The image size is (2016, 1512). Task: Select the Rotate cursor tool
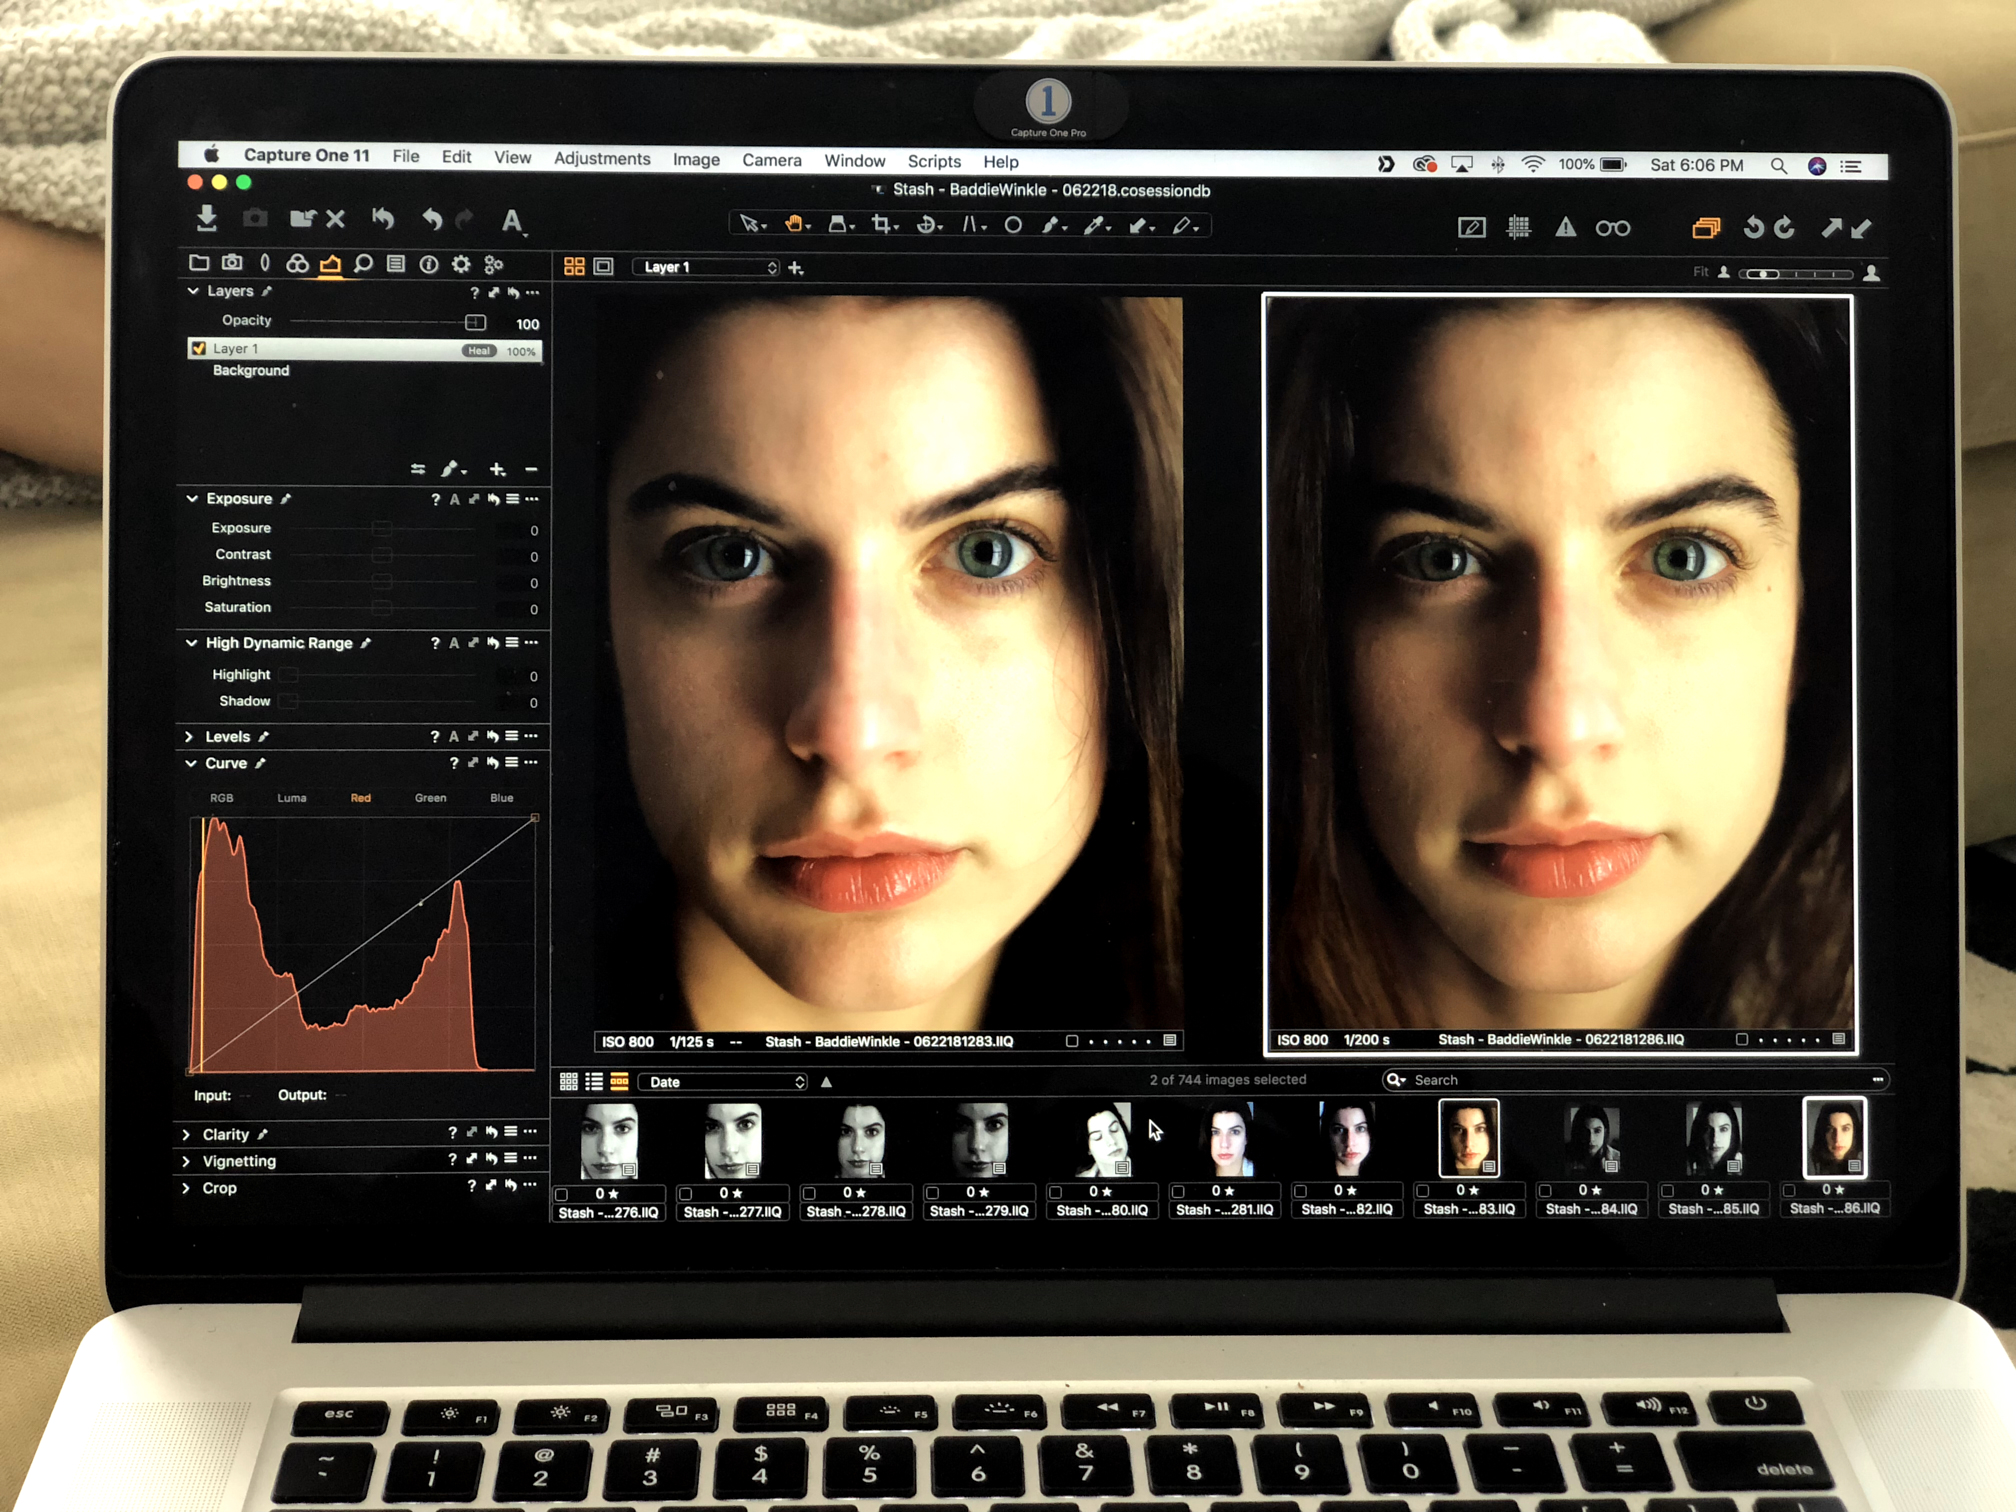[929, 225]
